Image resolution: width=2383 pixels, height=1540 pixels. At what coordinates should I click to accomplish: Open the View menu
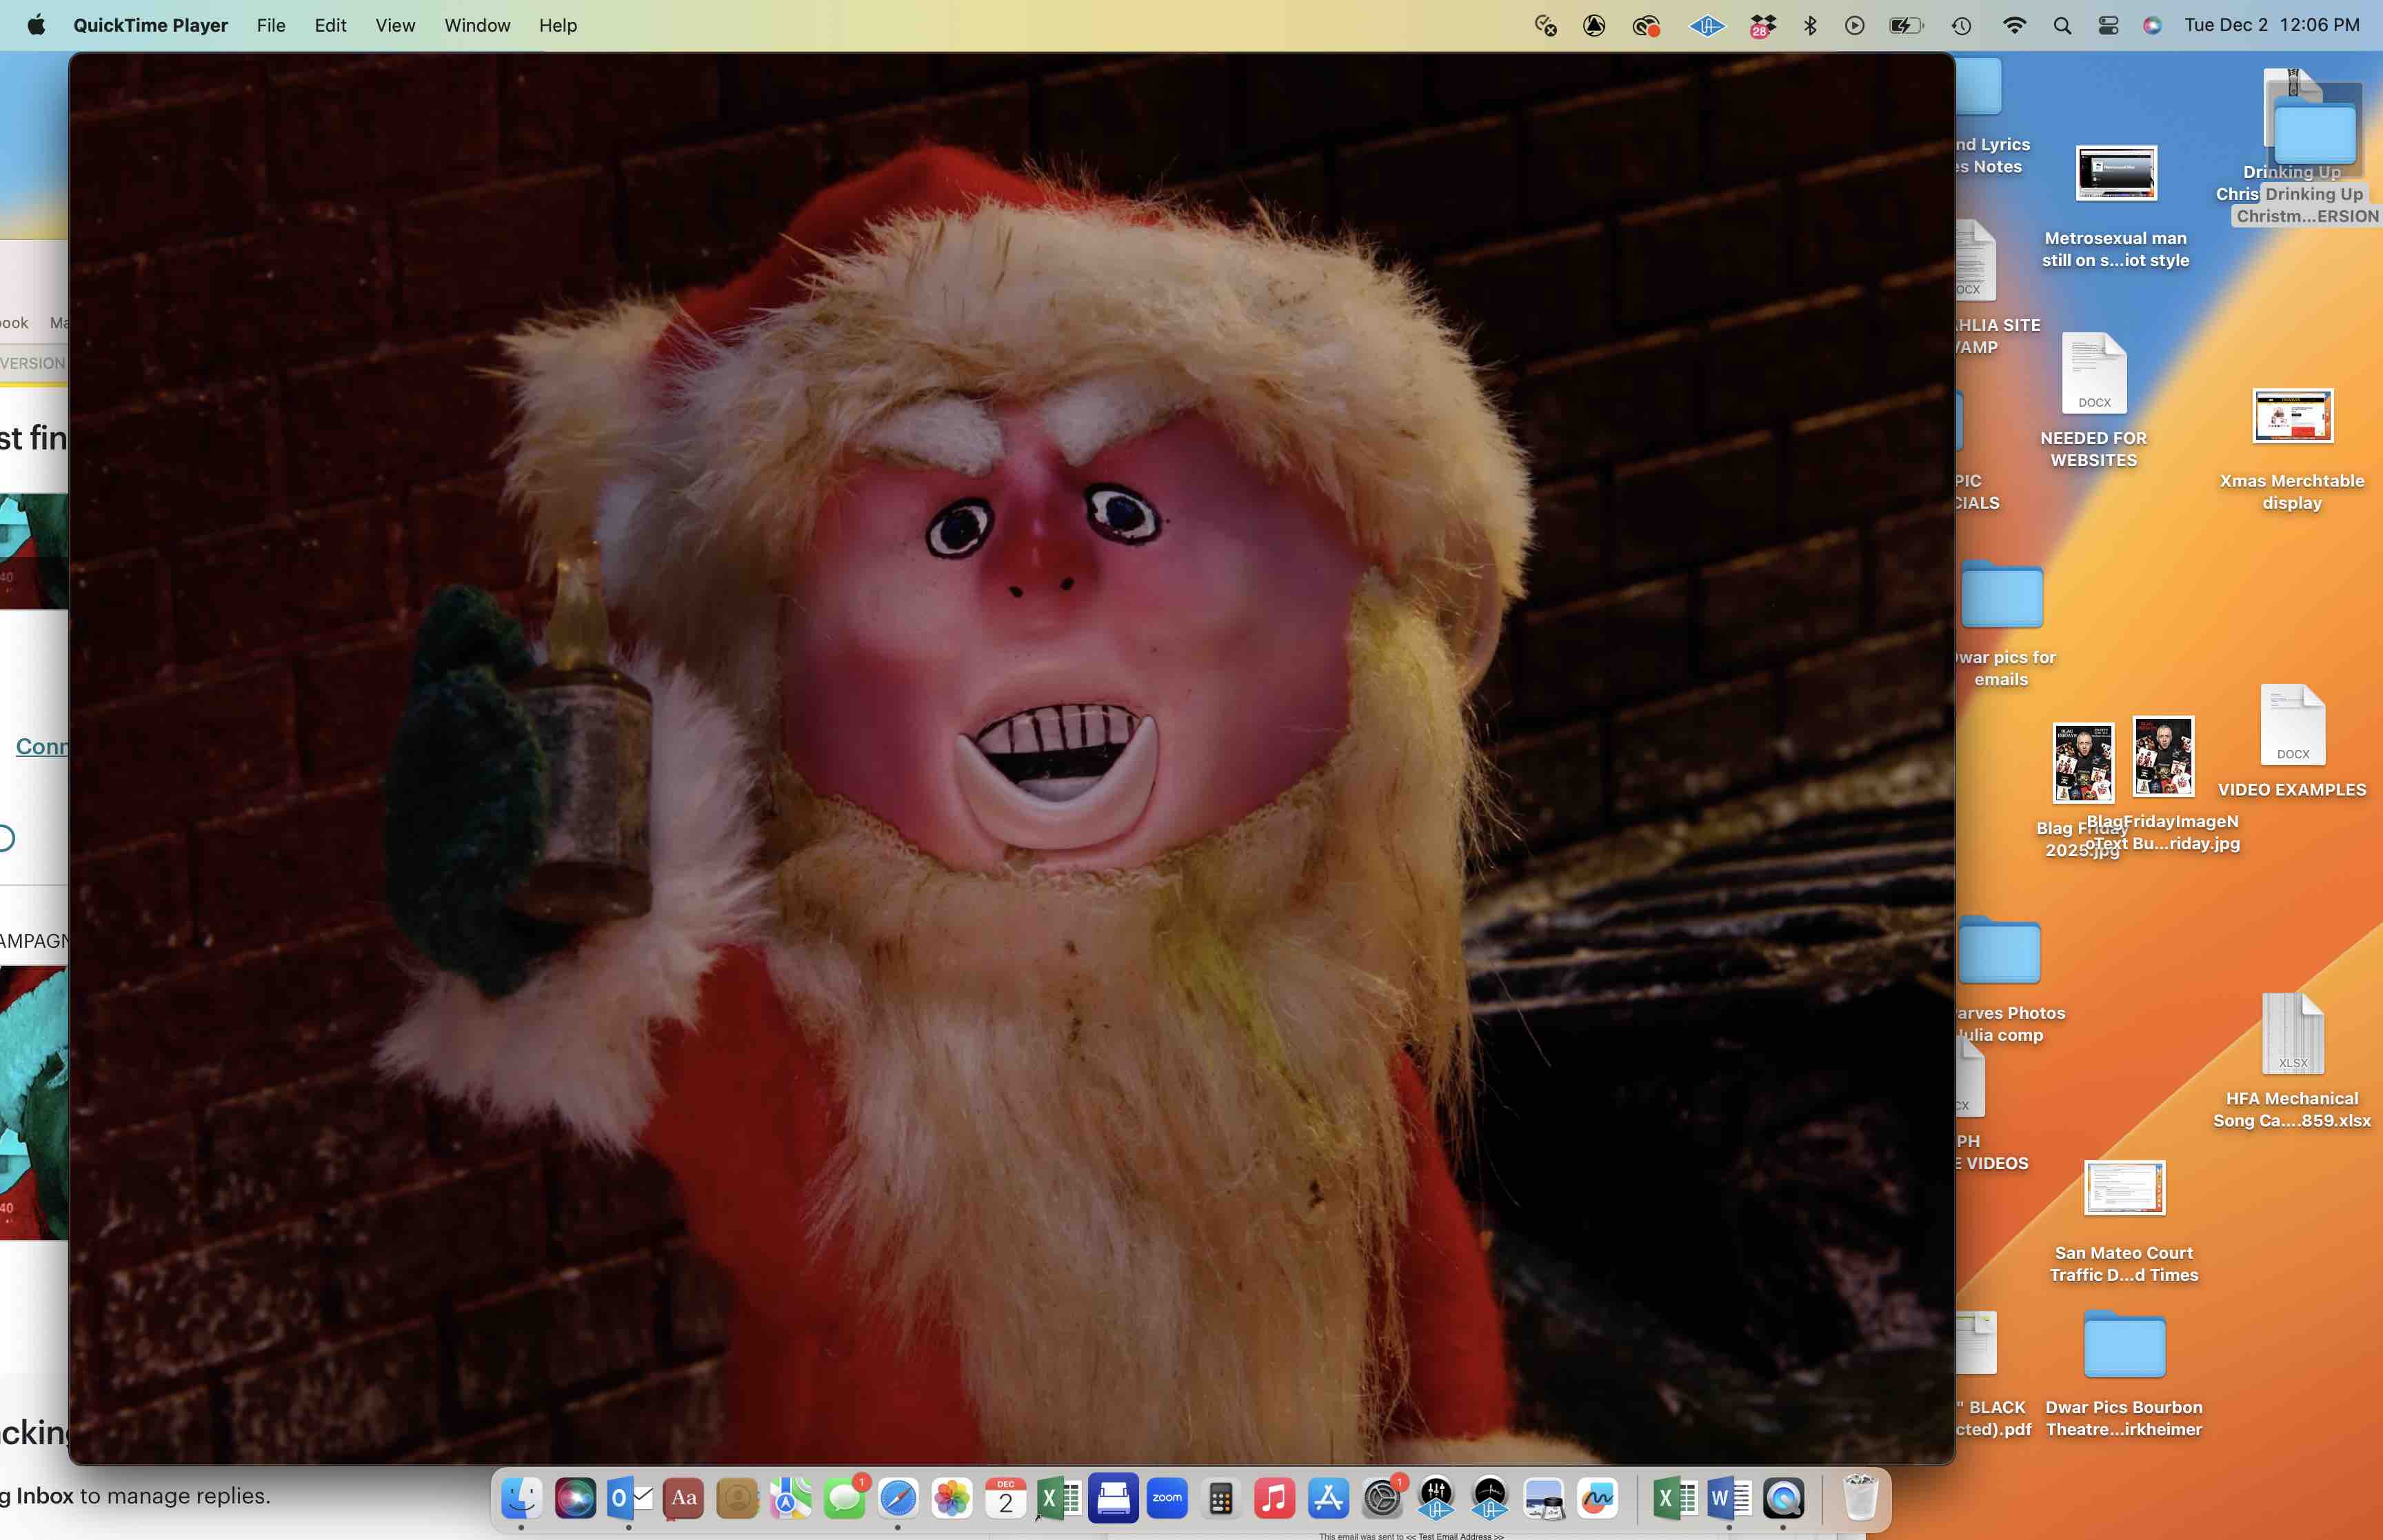(x=395, y=25)
